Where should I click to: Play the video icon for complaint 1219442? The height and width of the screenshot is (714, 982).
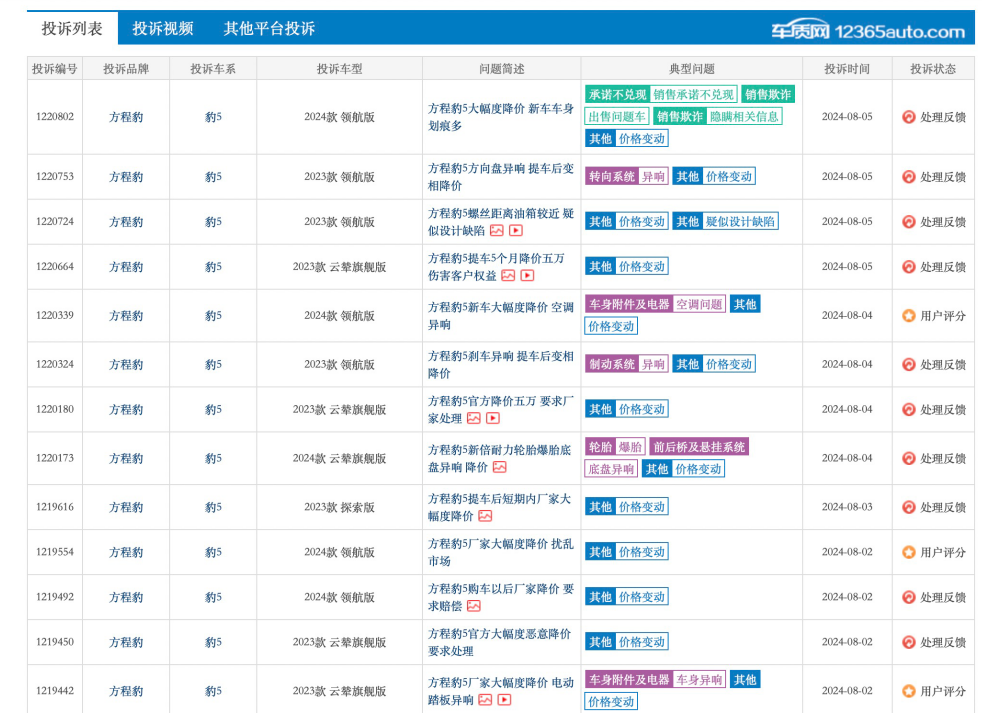point(504,700)
